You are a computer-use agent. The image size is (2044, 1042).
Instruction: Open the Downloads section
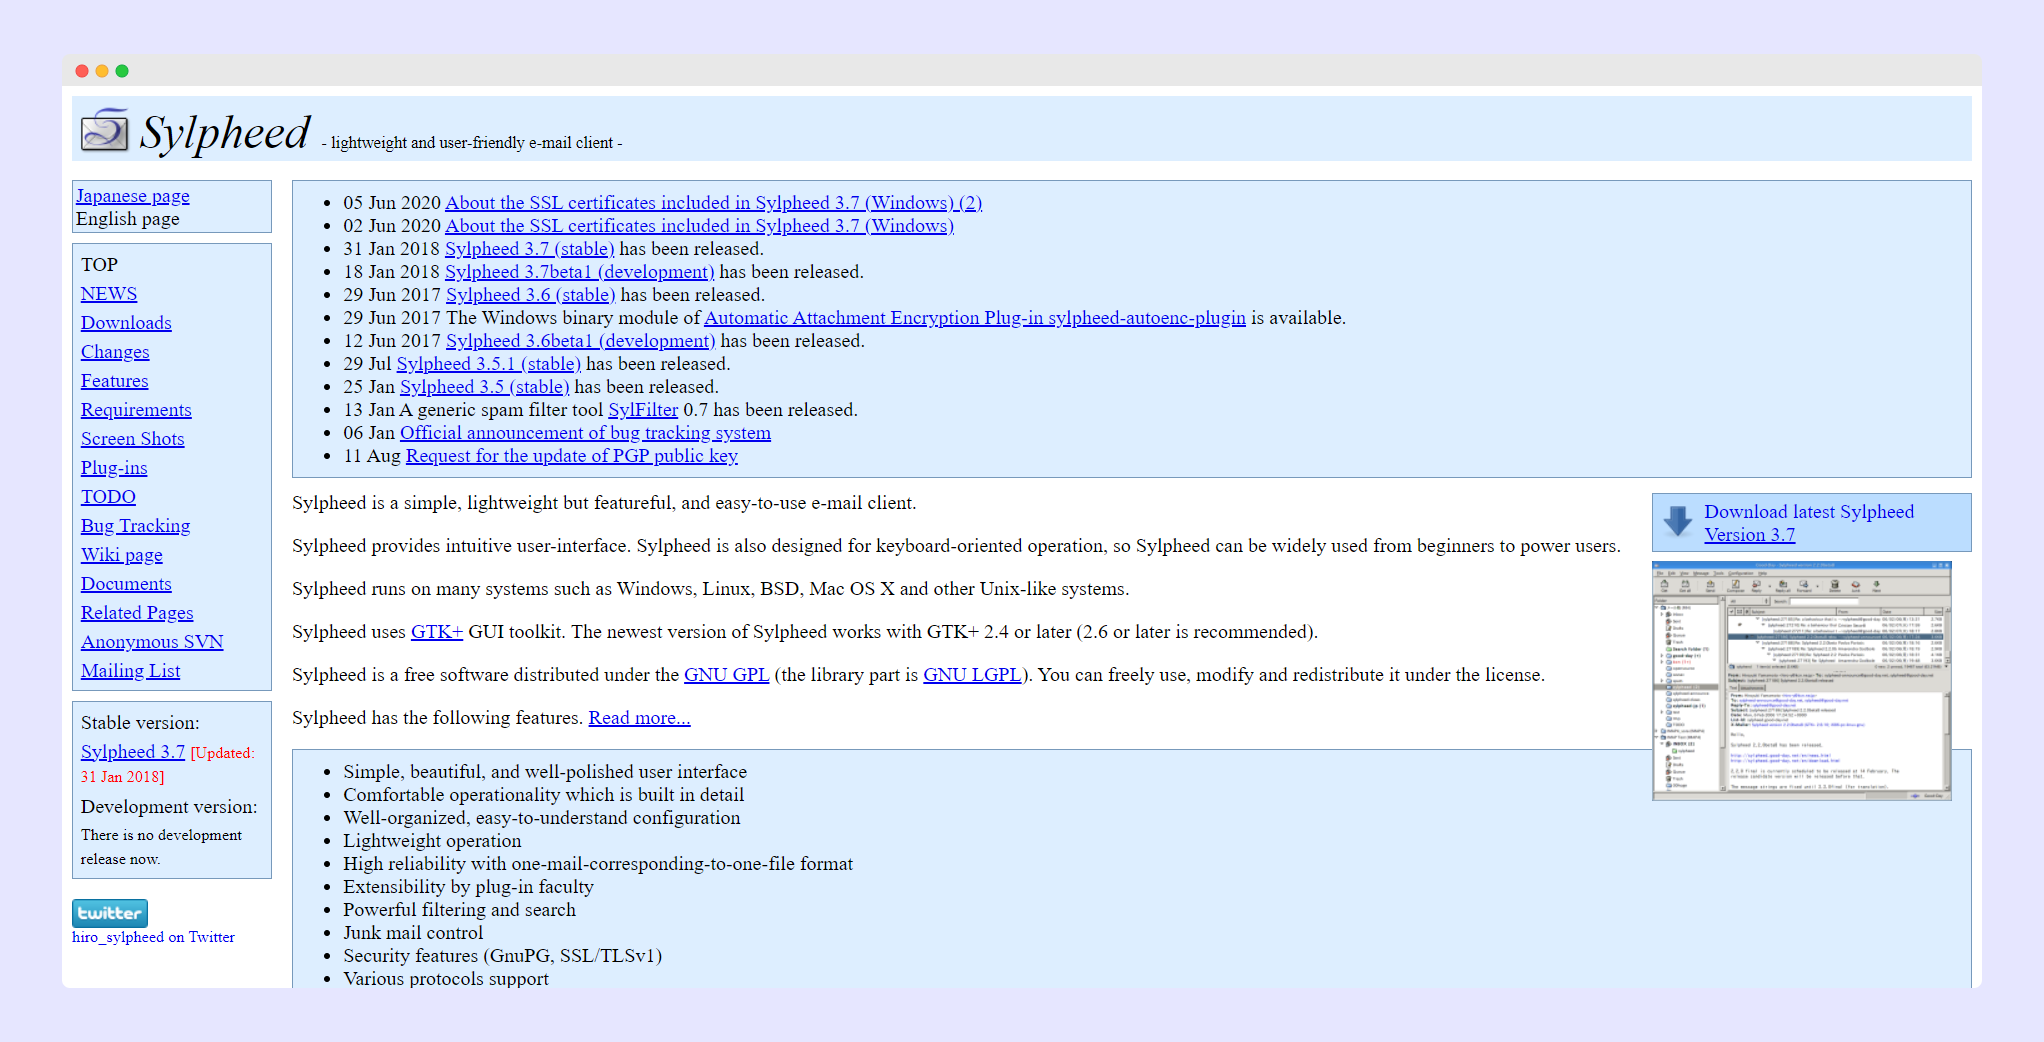click(x=126, y=323)
